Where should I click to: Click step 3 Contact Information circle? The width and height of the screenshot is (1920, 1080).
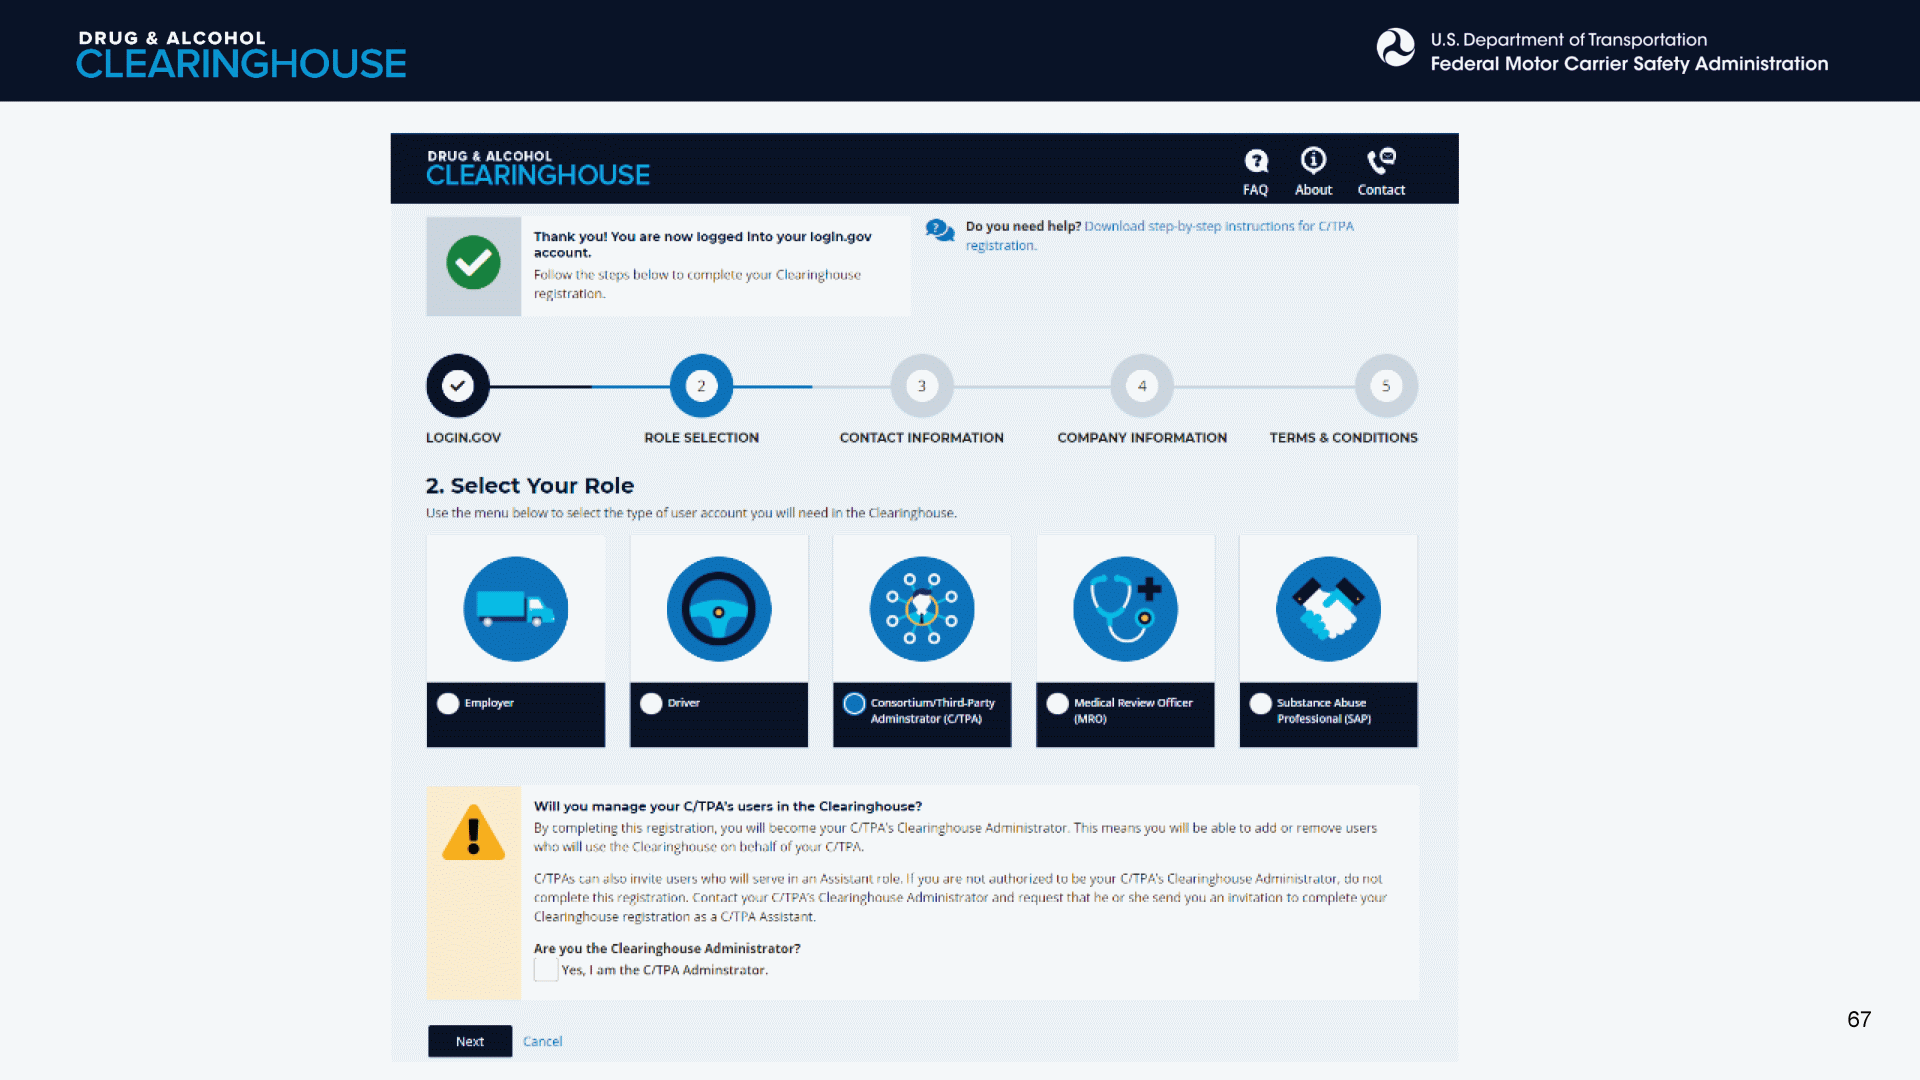tap(922, 386)
